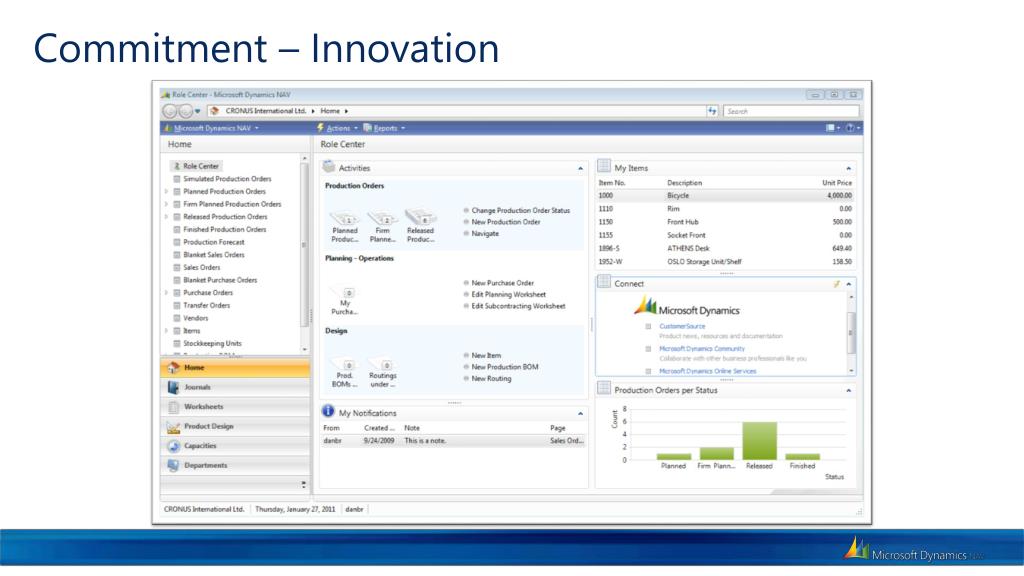
Task: Open Vendors in navigation tree
Action: 195,318
